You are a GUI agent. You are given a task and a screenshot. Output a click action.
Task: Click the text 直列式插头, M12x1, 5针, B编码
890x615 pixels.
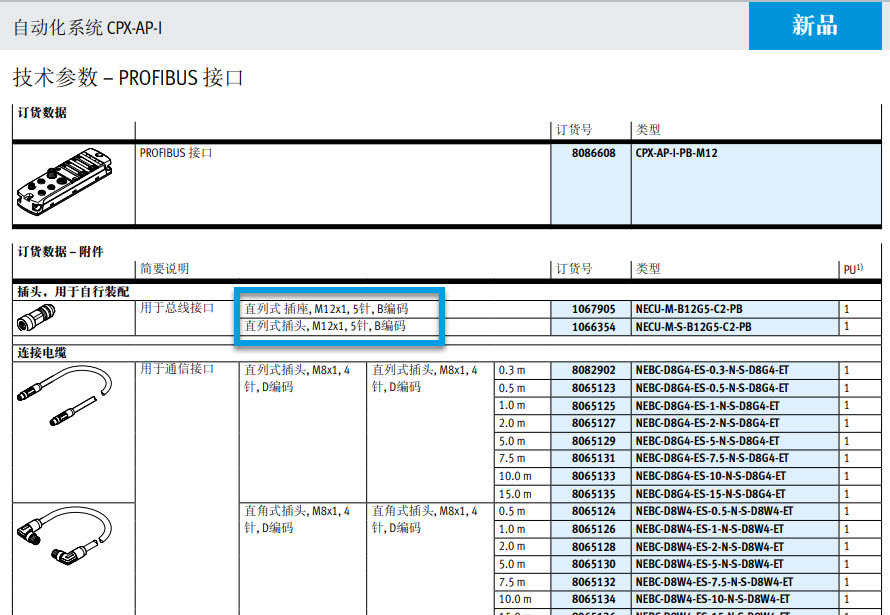click(325, 326)
